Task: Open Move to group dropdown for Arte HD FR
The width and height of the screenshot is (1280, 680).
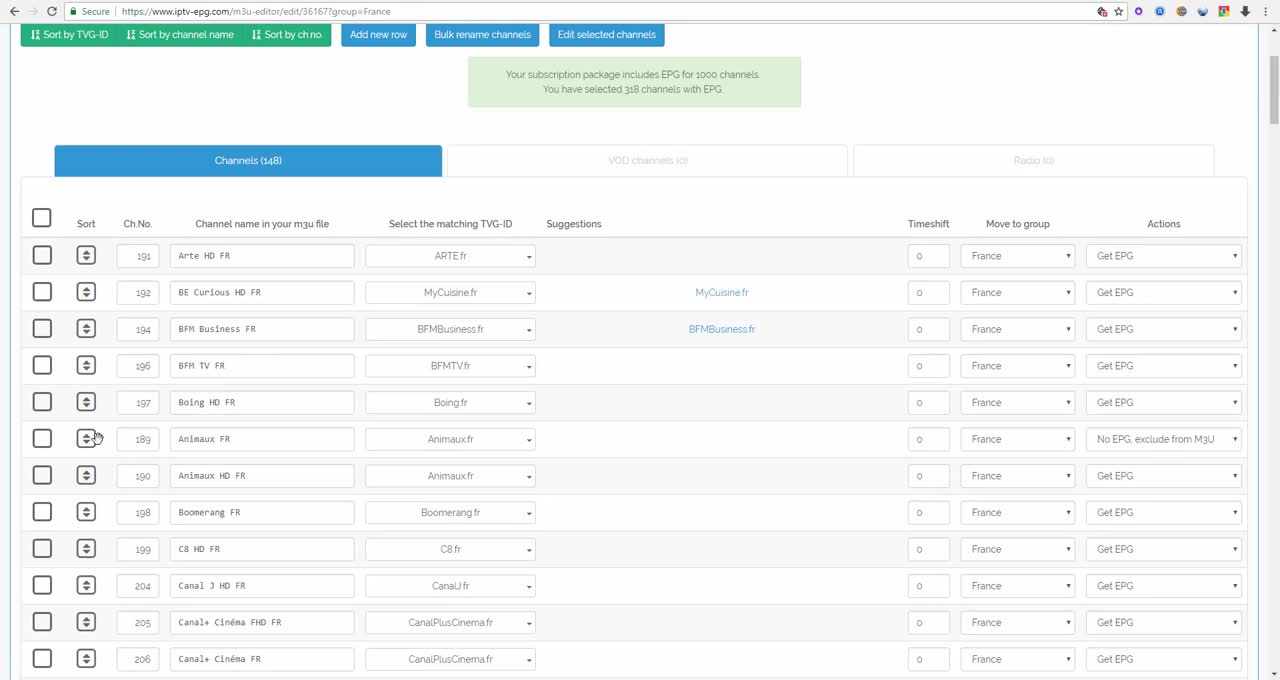Action: (1018, 256)
